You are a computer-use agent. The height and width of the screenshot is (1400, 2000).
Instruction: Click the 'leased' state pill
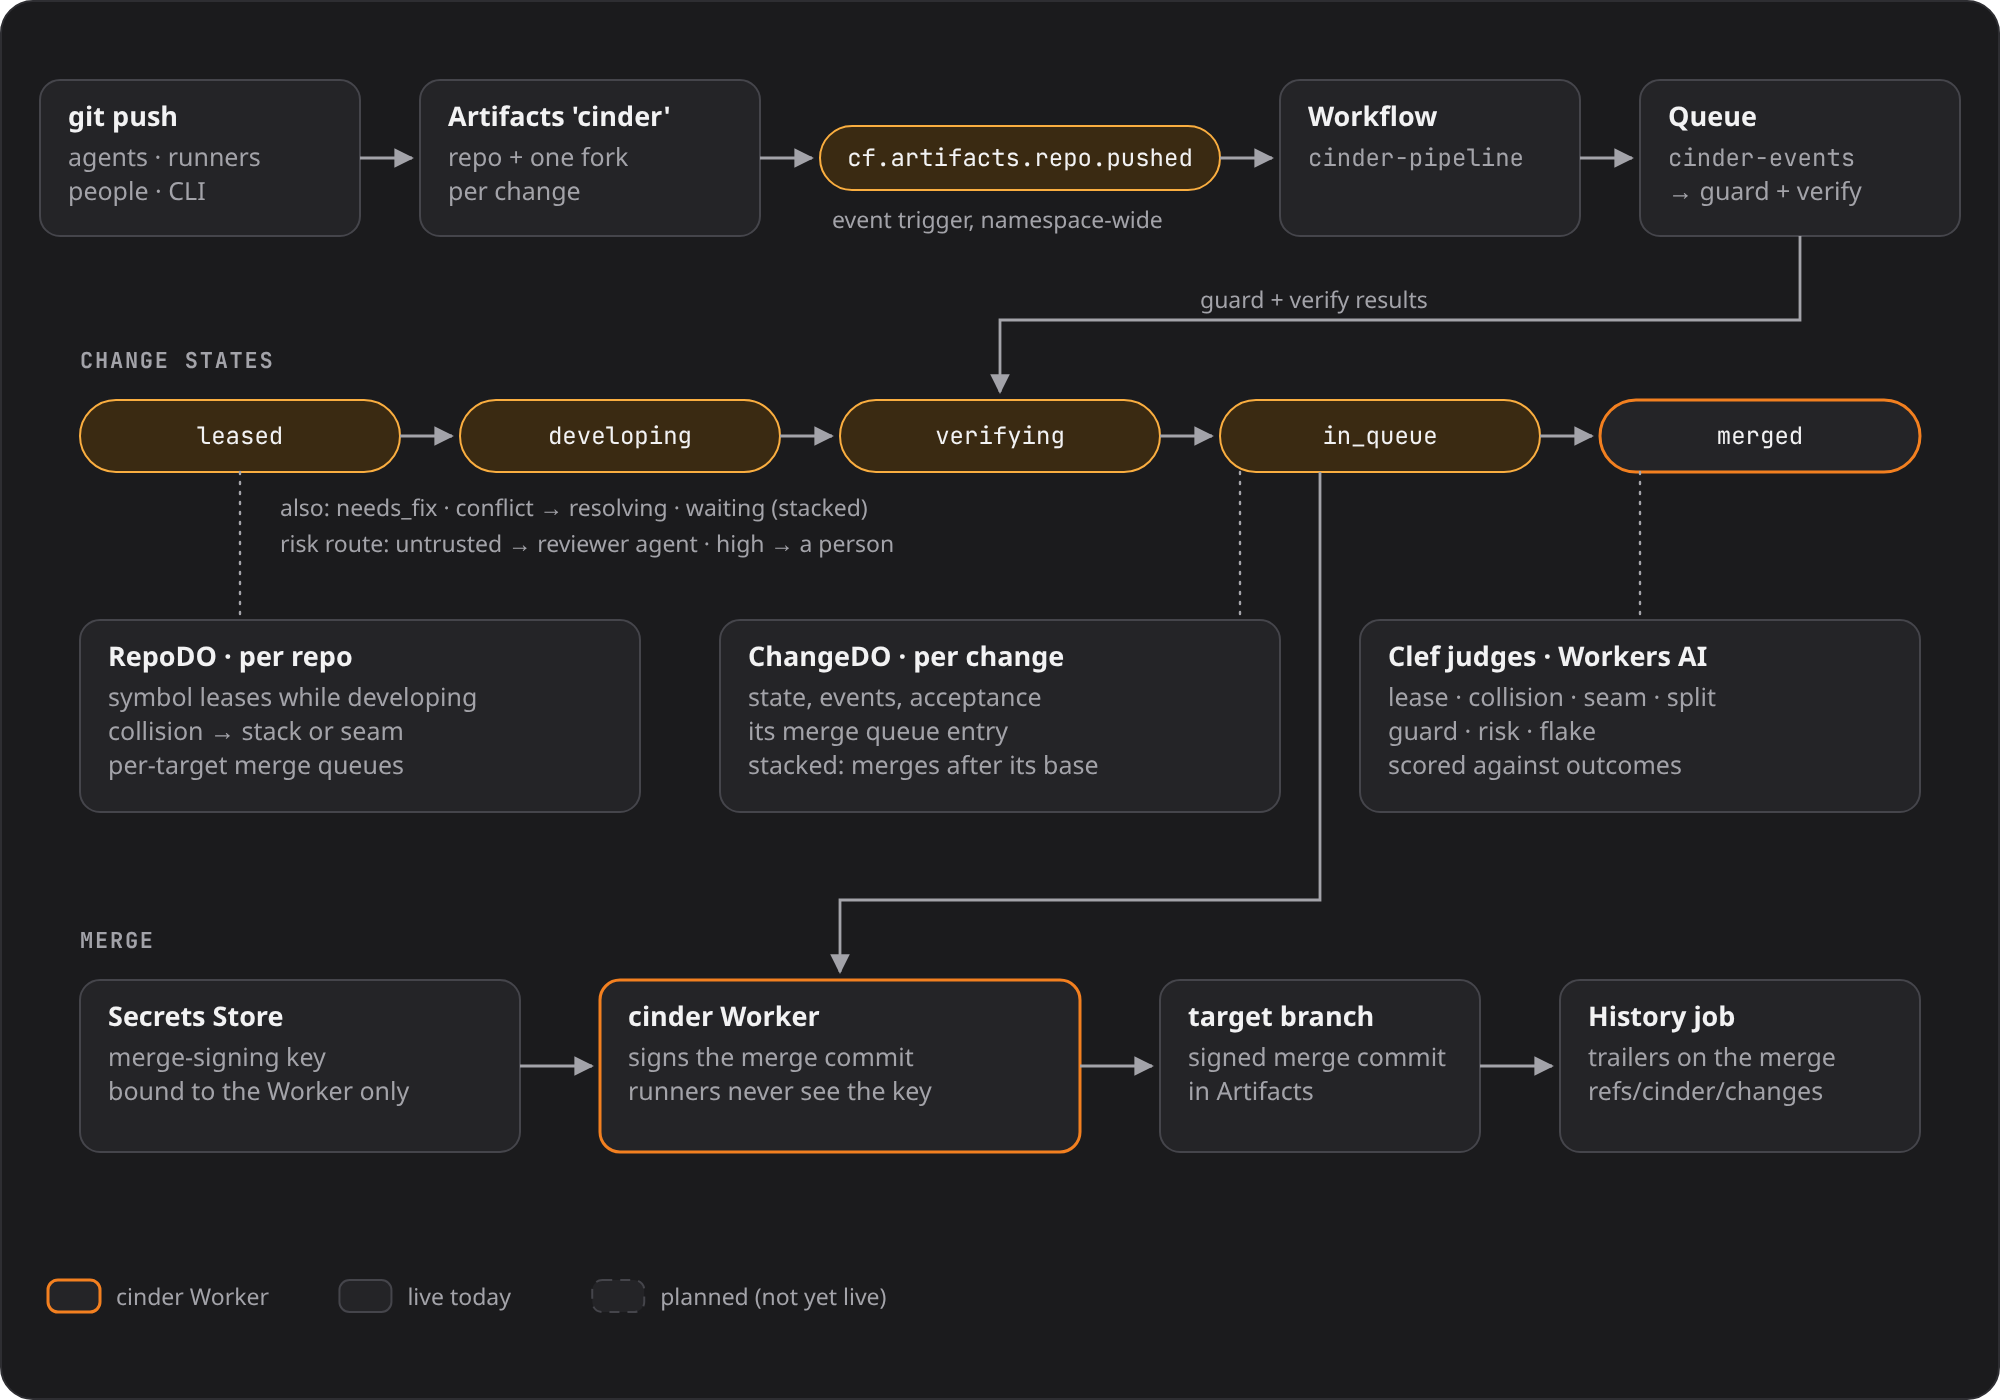coord(240,436)
